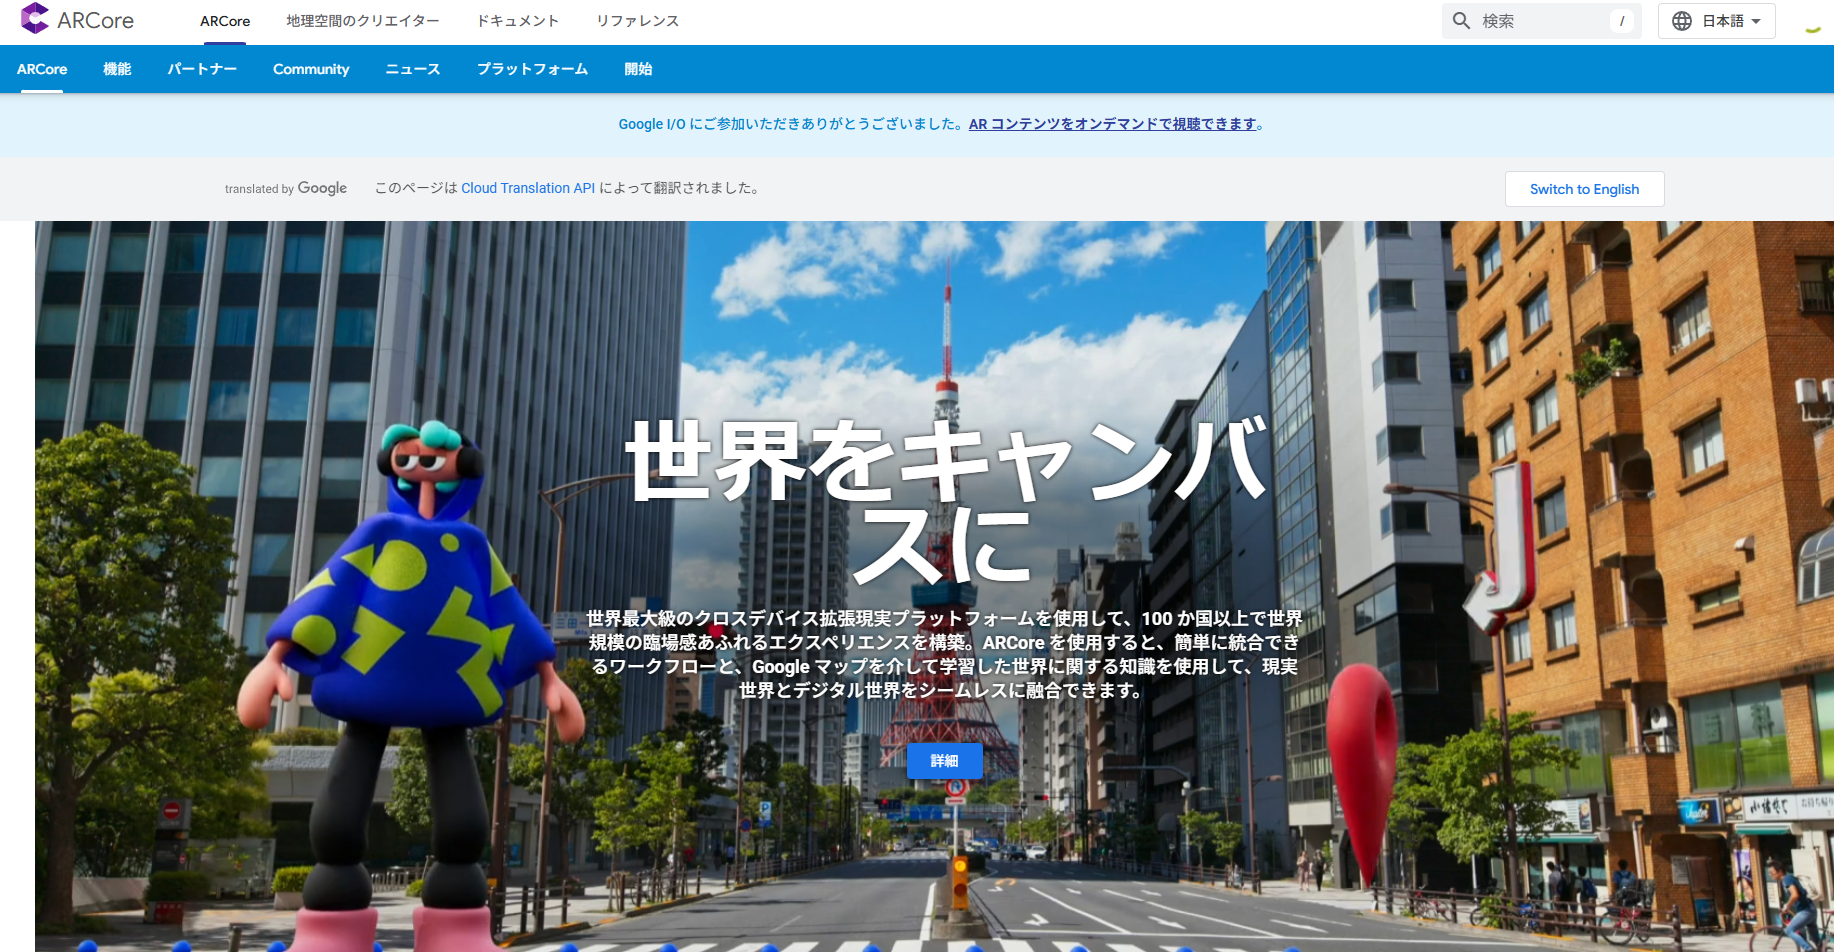Open the ドキュメント tab

click(x=518, y=21)
